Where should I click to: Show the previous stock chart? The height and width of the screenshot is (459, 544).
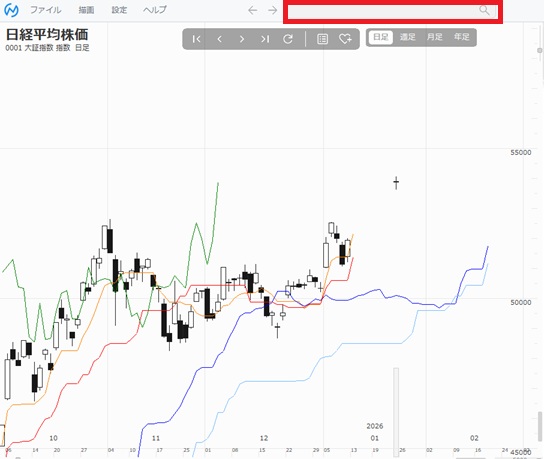pyautogui.click(x=219, y=39)
